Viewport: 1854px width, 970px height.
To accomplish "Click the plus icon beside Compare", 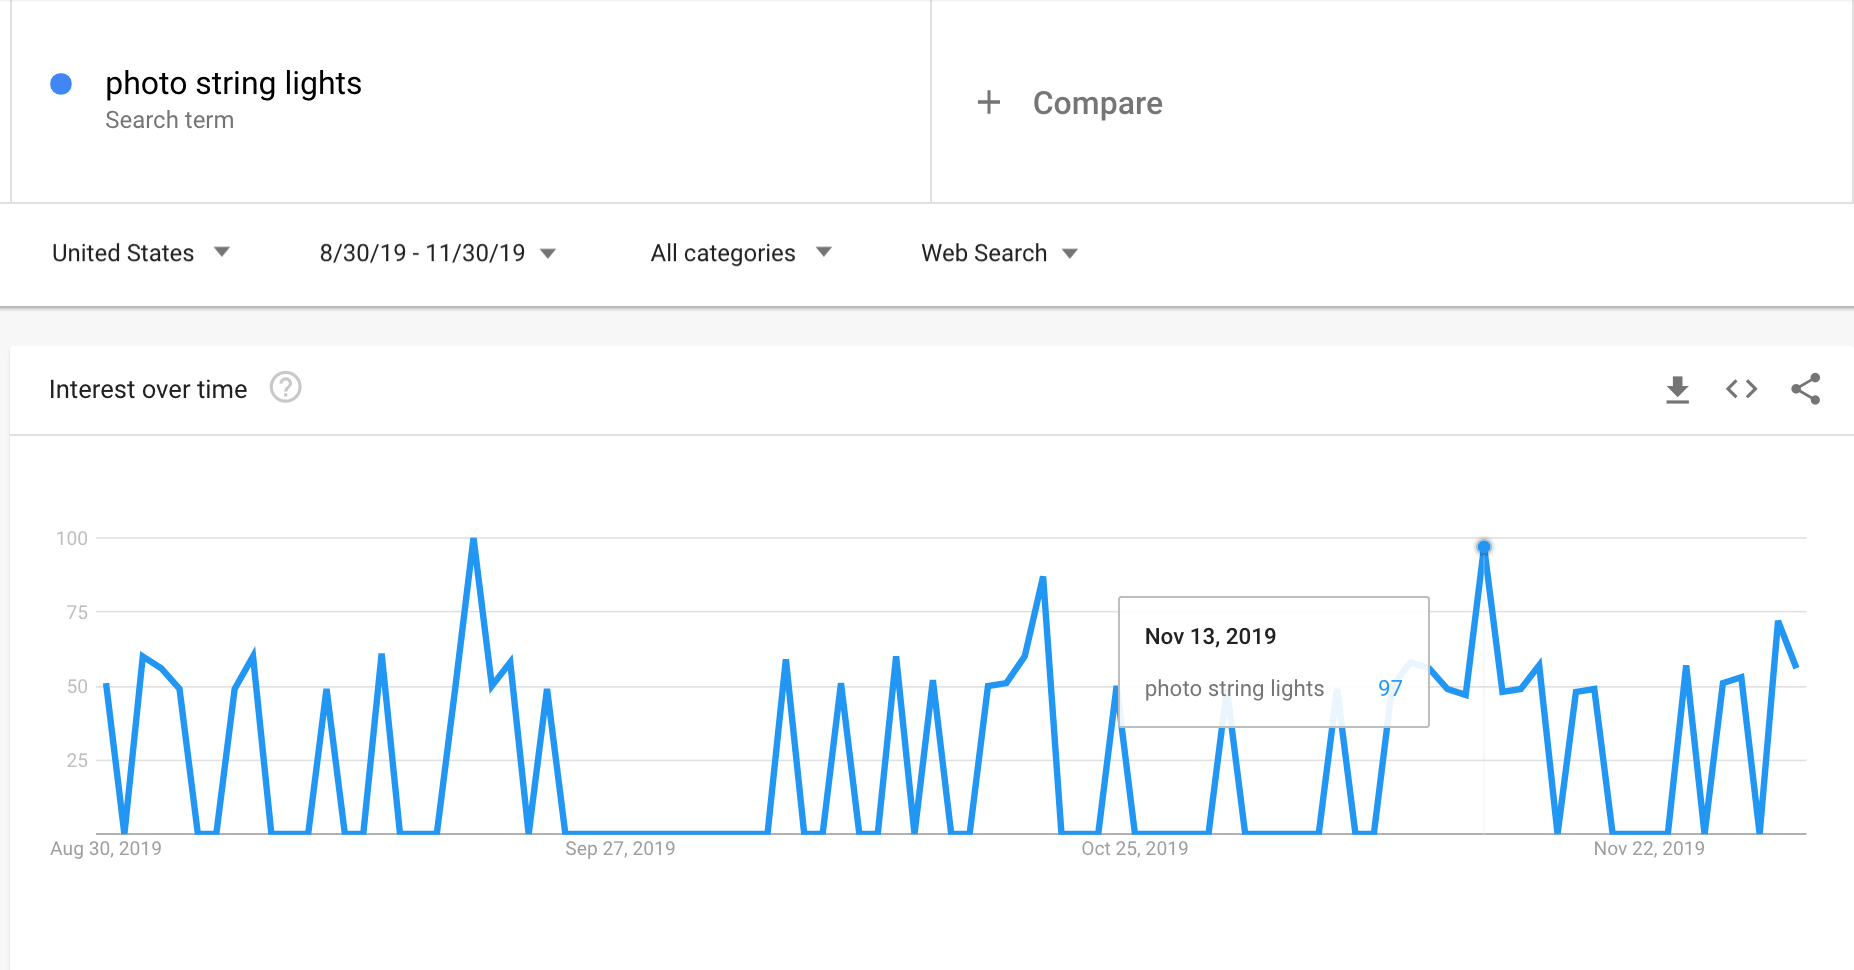I will pyautogui.click(x=988, y=102).
